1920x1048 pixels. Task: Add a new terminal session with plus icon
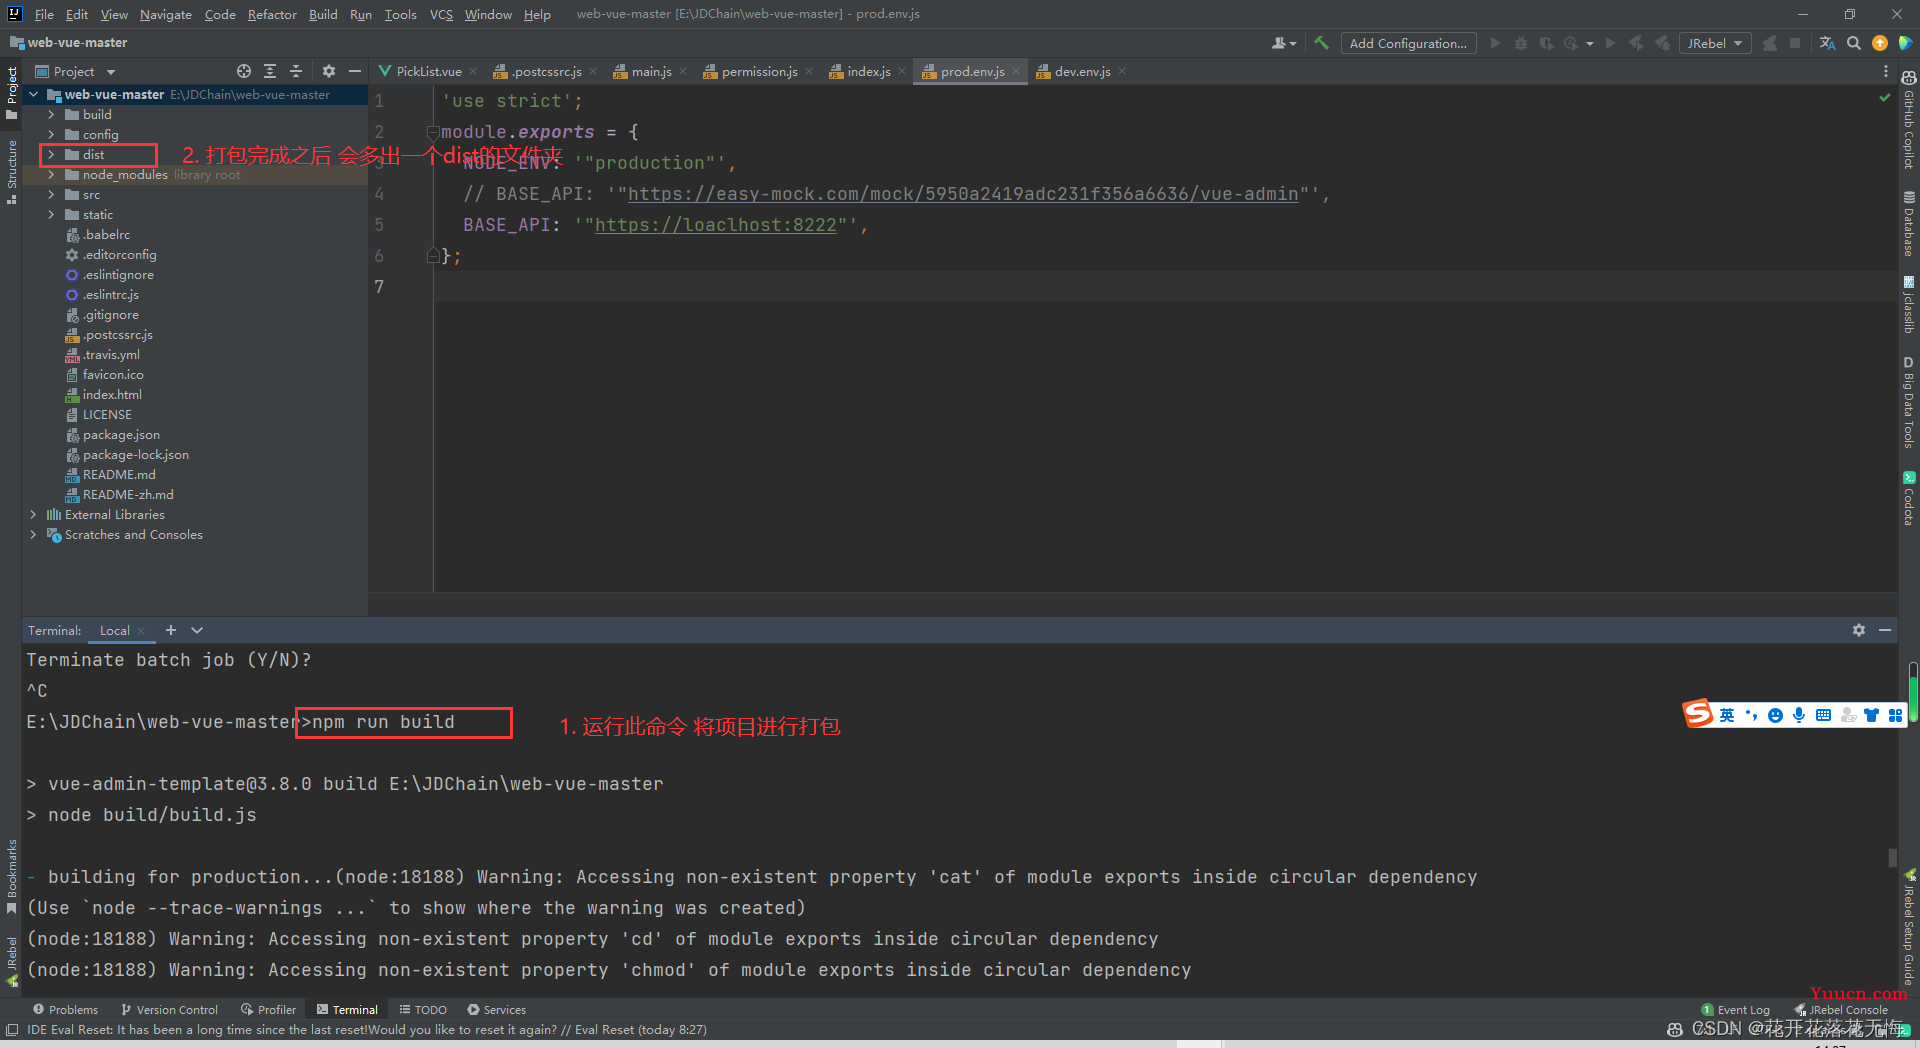(x=171, y=630)
